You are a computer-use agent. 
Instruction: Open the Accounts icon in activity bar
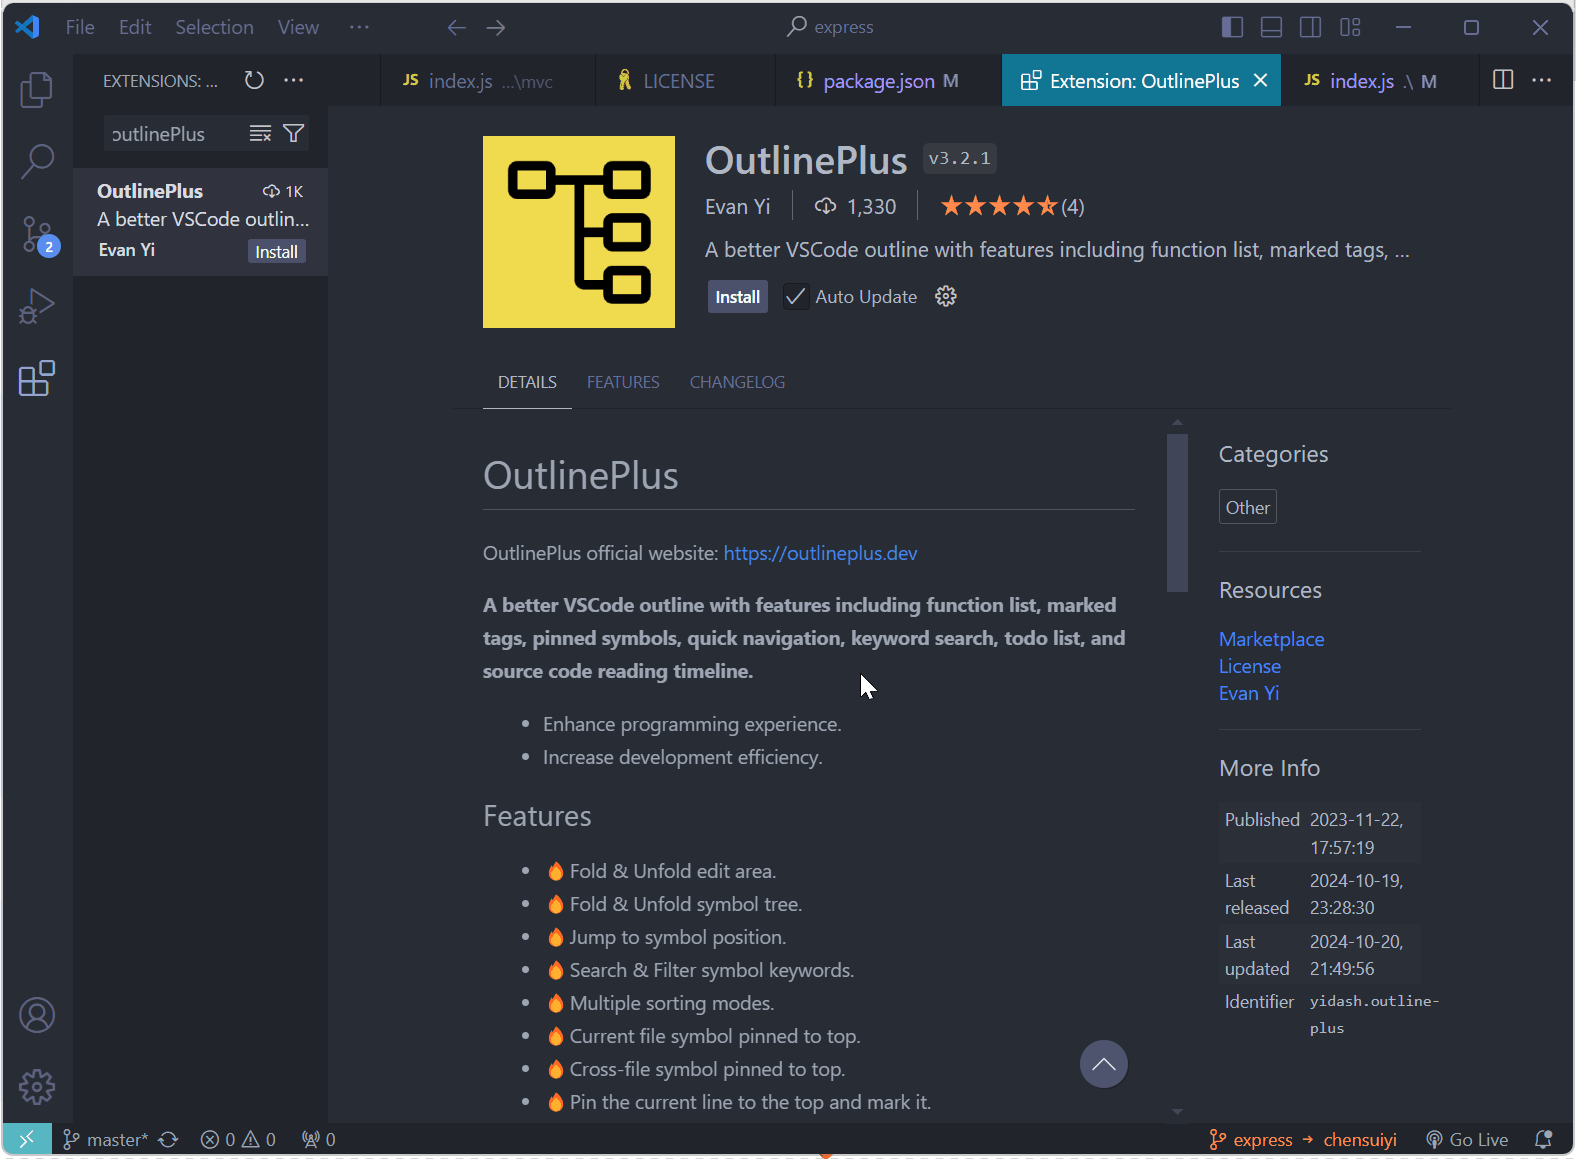tap(37, 1015)
